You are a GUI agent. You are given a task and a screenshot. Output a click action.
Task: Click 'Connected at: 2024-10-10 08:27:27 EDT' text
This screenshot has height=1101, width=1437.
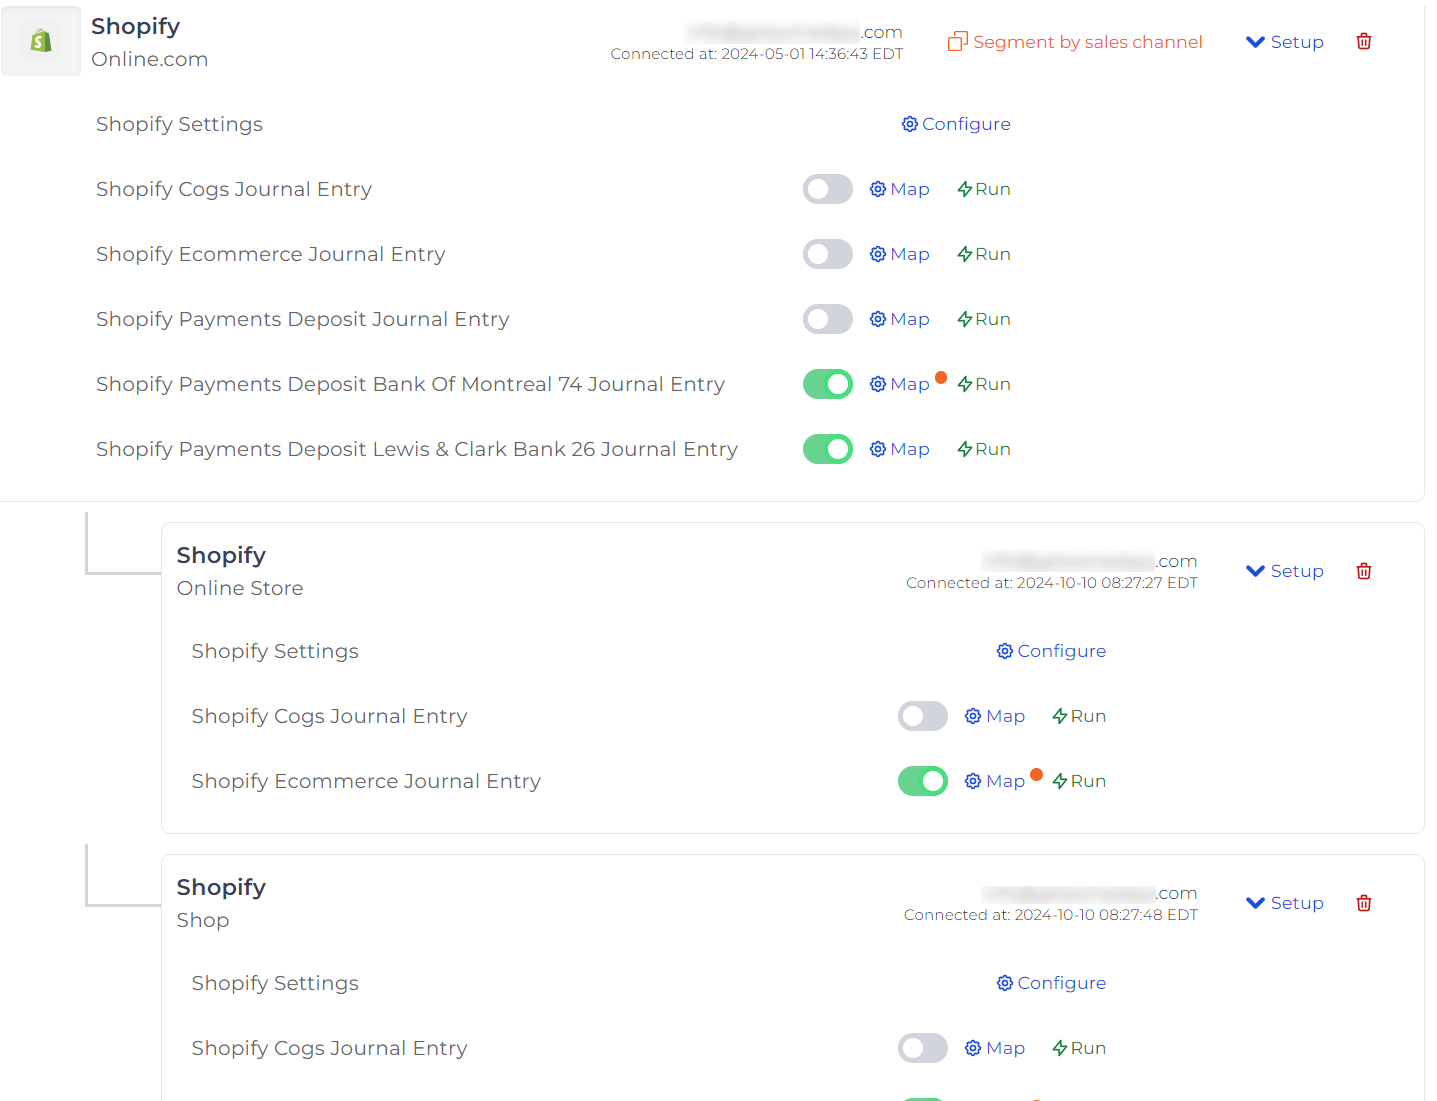1052,583
